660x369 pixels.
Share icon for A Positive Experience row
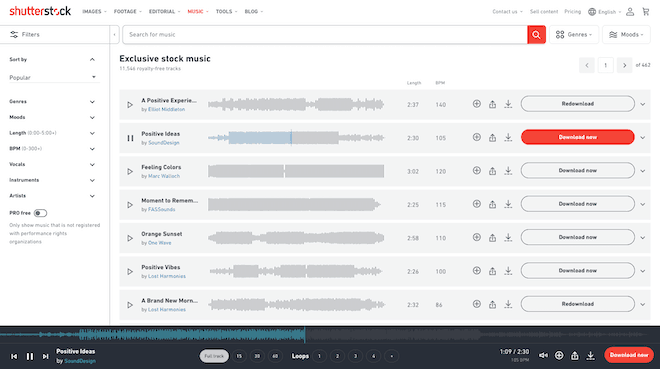pos(492,104)
